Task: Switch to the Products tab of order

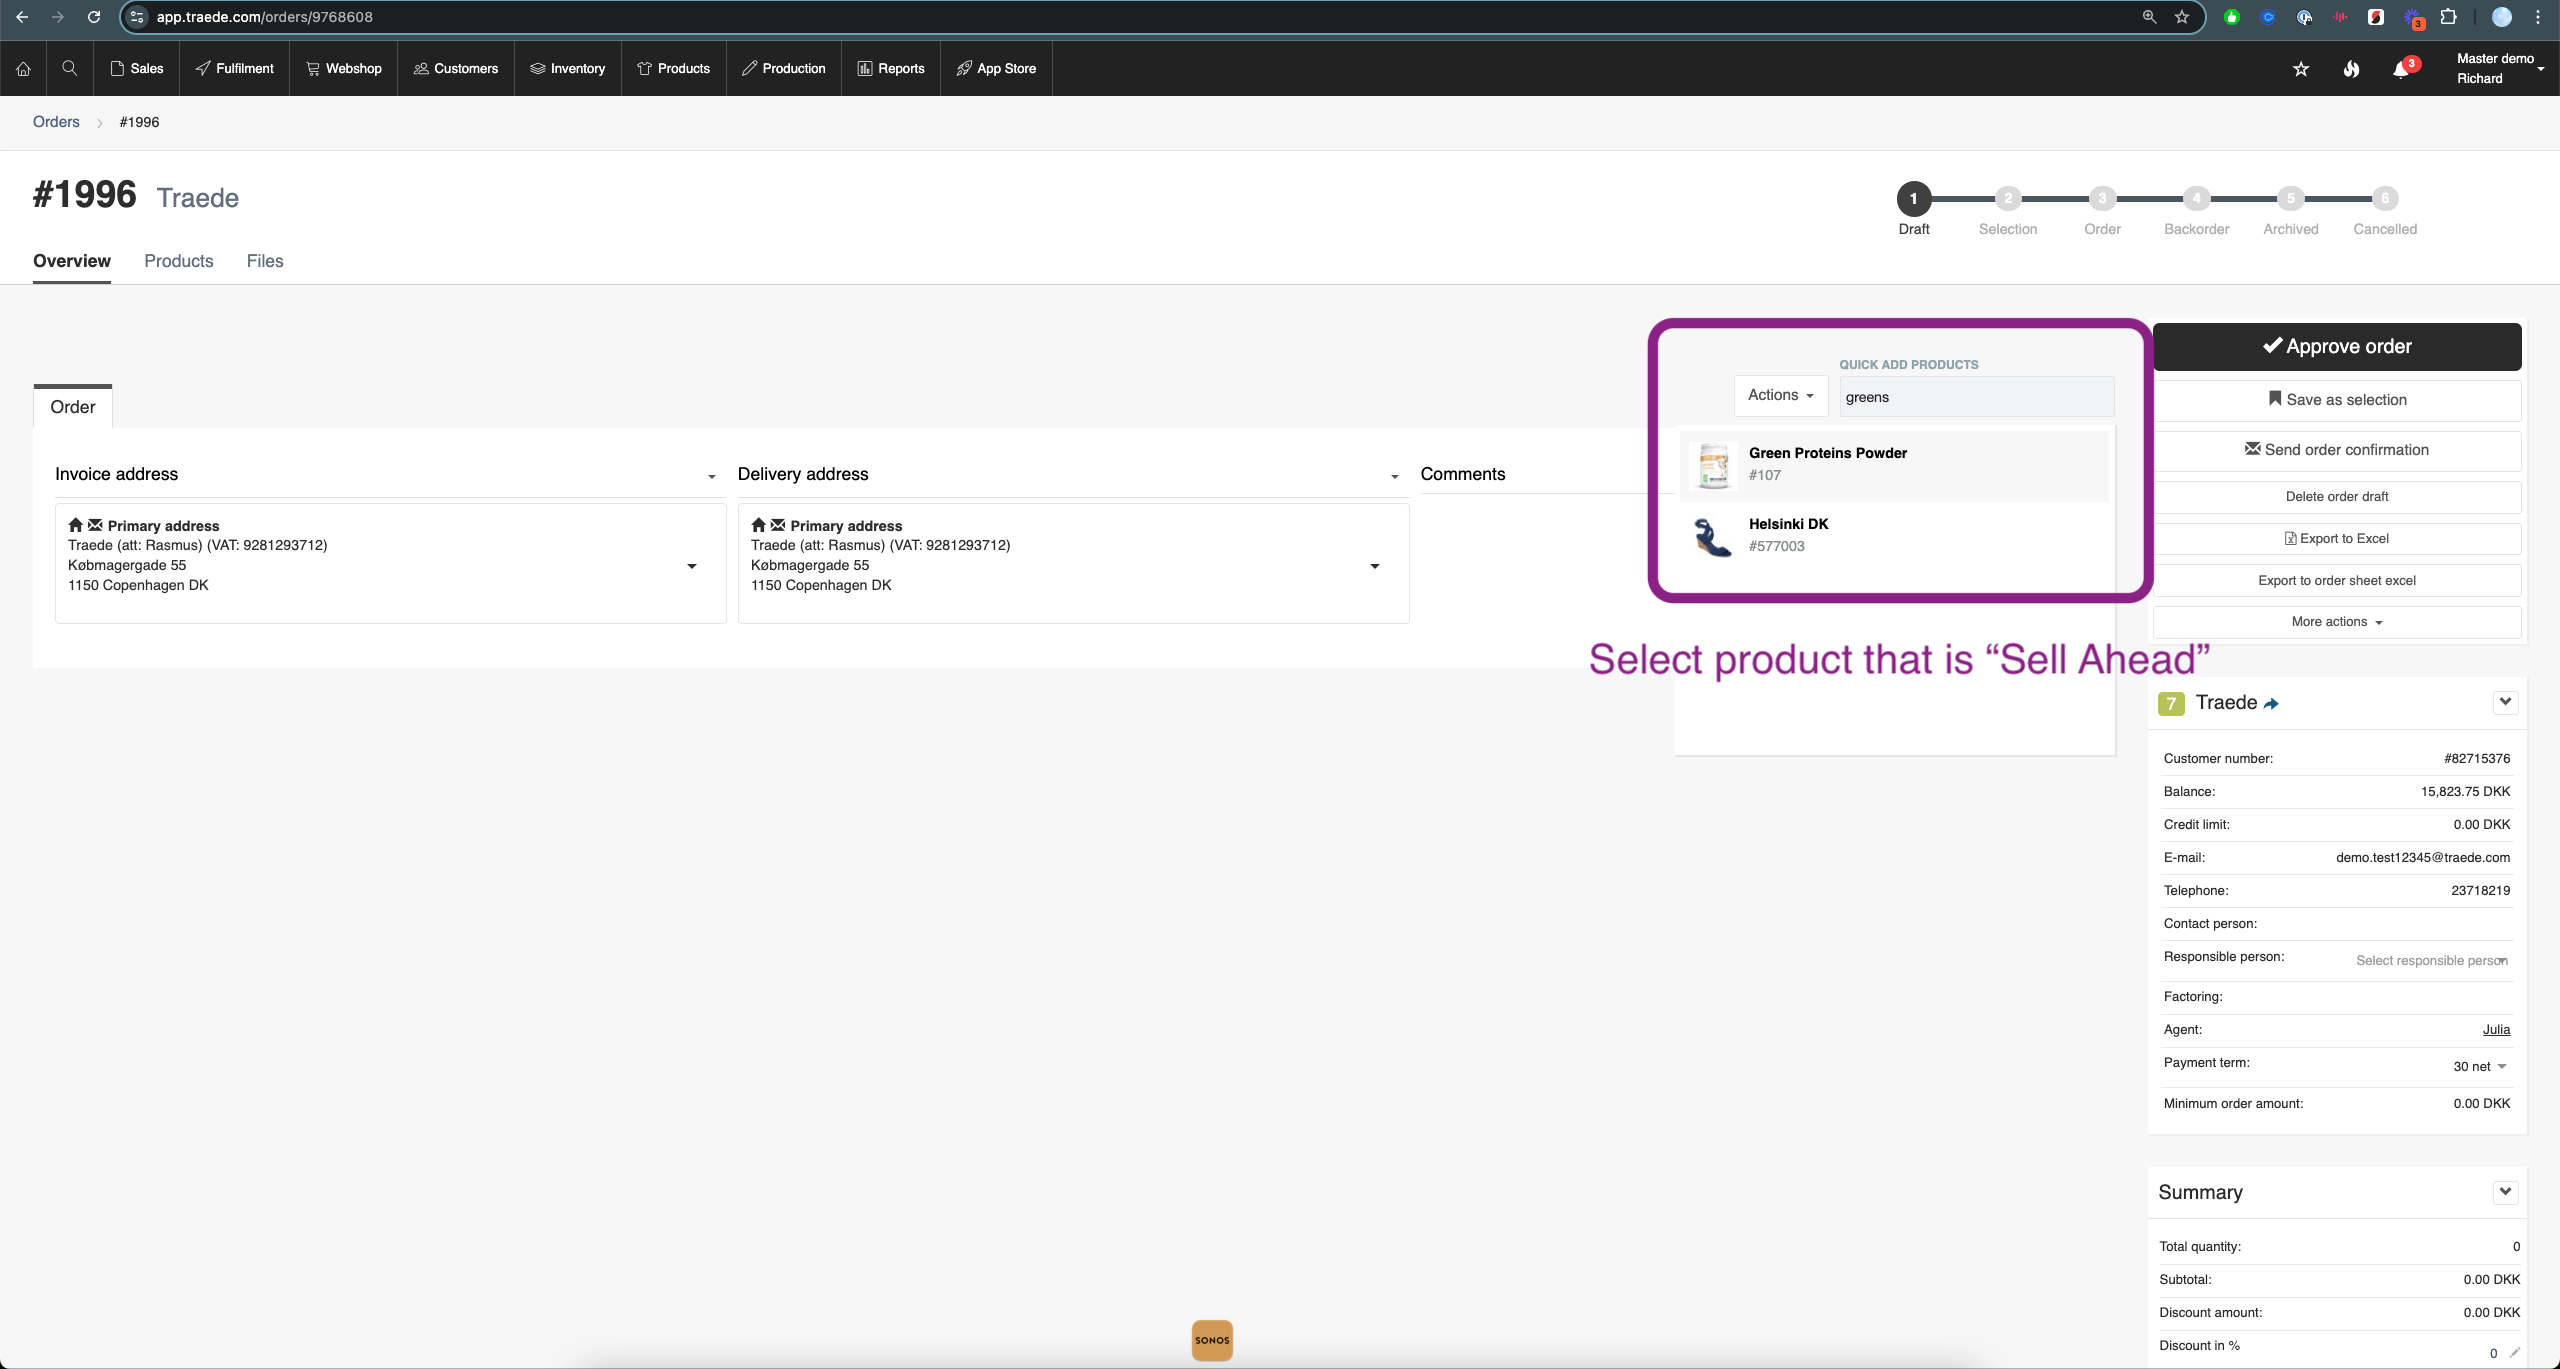Action: click(179, 261)
